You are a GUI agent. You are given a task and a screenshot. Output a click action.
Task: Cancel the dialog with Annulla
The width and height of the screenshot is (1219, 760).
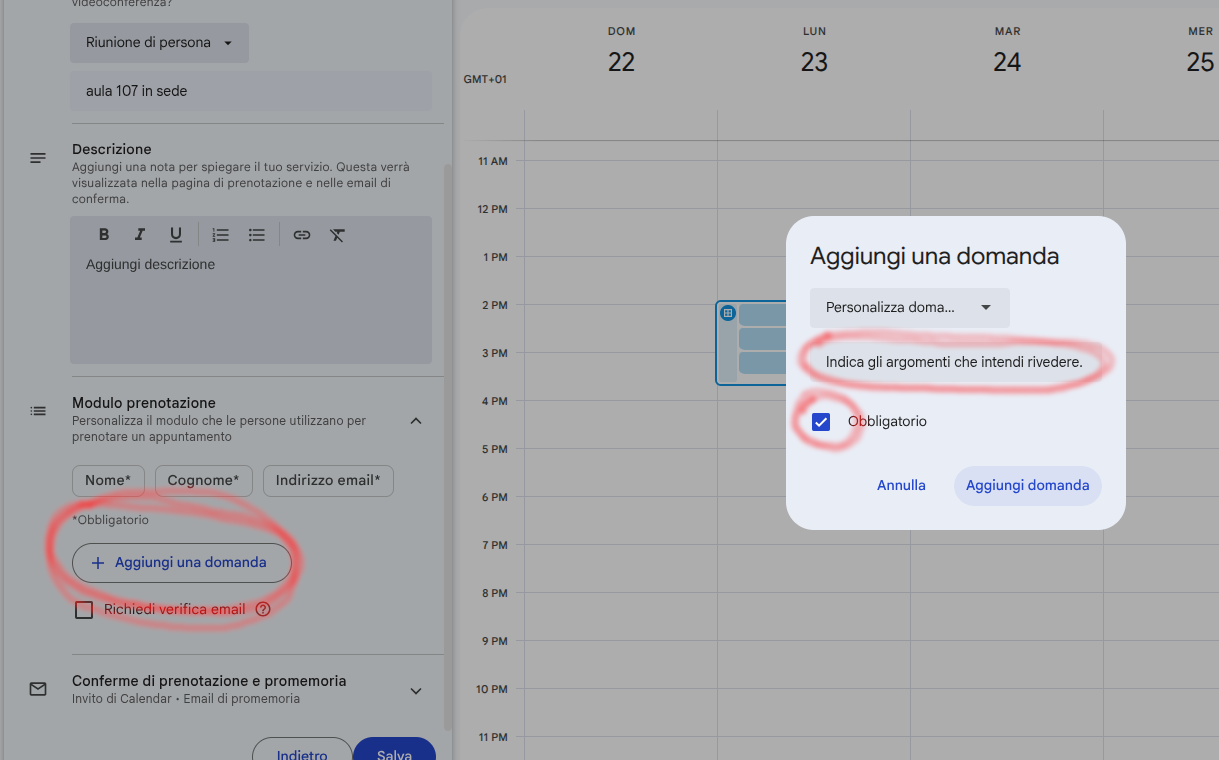pos(901,486)
